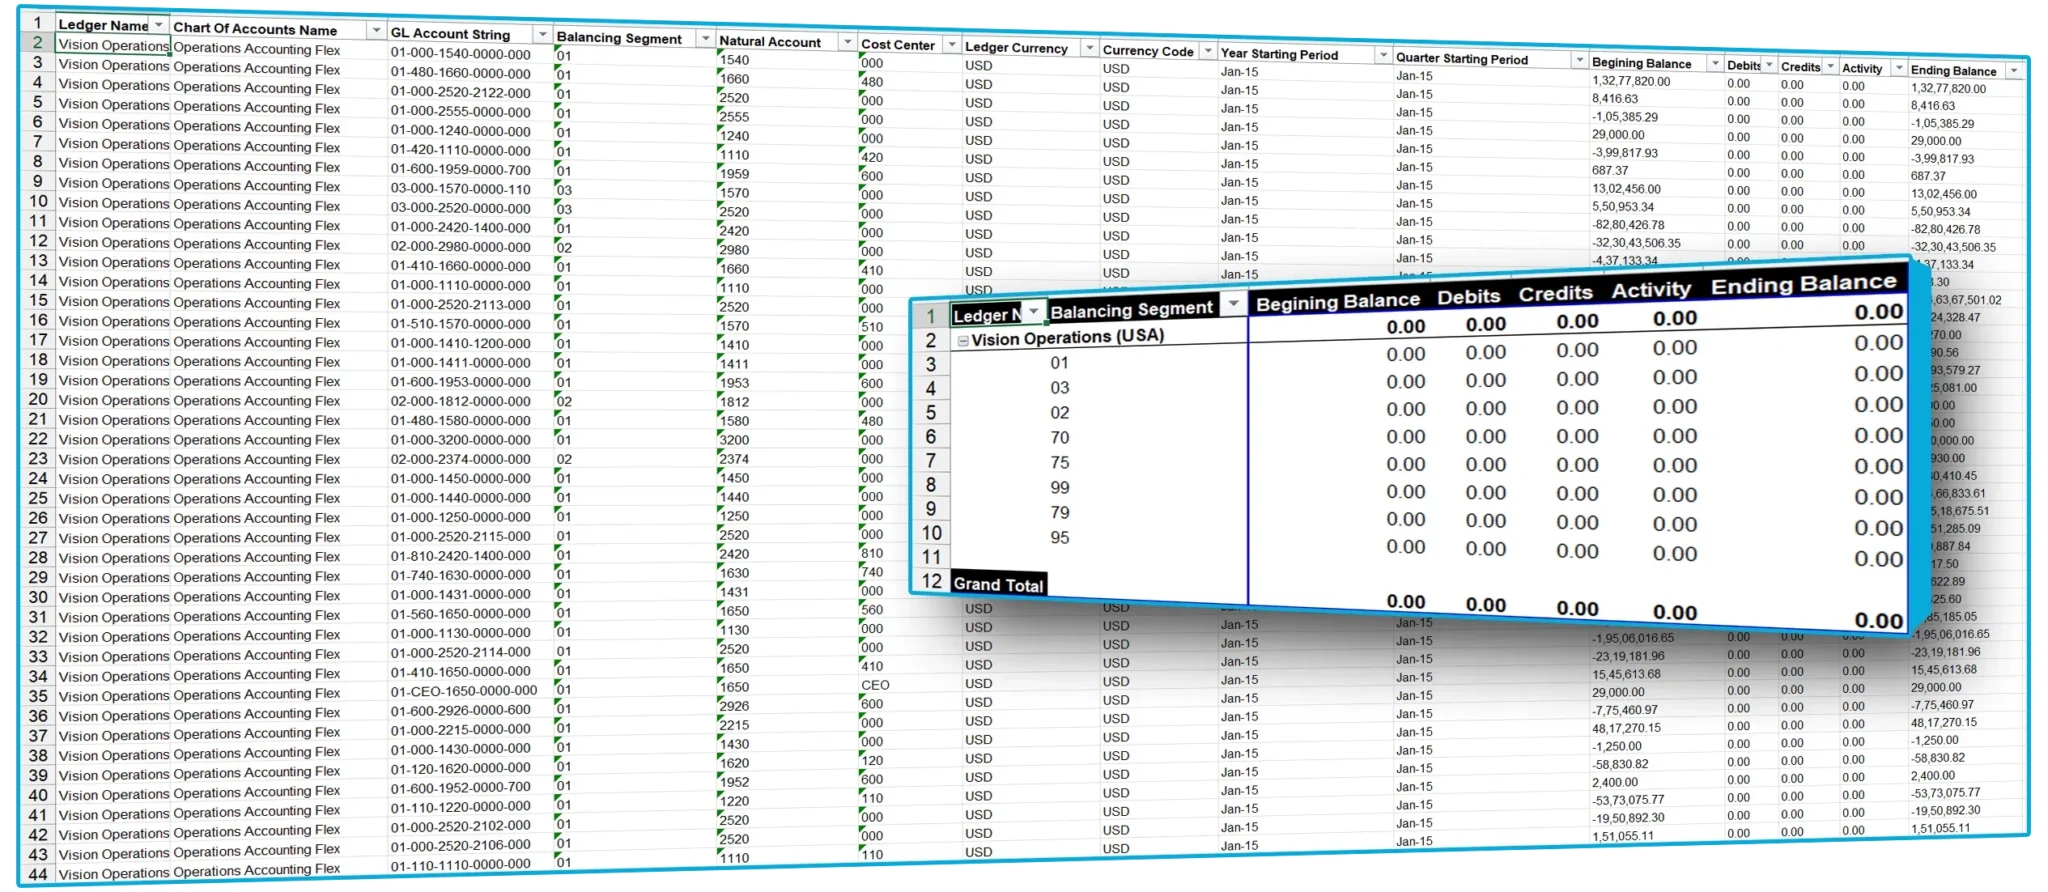Click Natural Account column filter arrow

coord(847,43)
